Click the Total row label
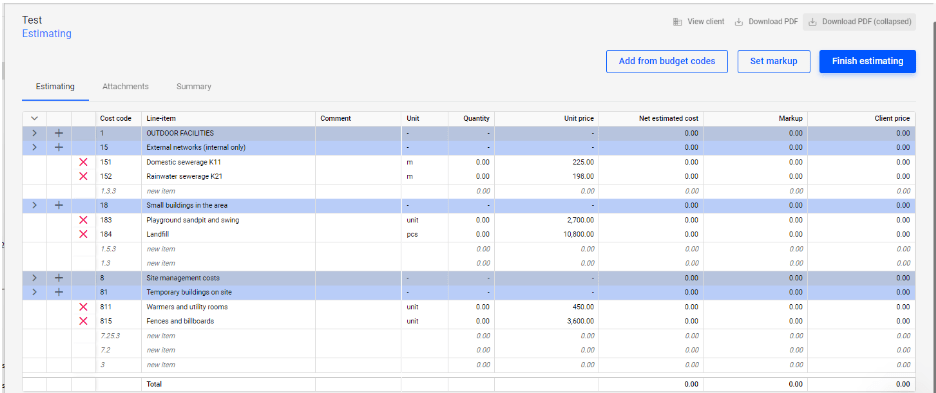This screenshot has width=936, height=393. tap(154, 384)
